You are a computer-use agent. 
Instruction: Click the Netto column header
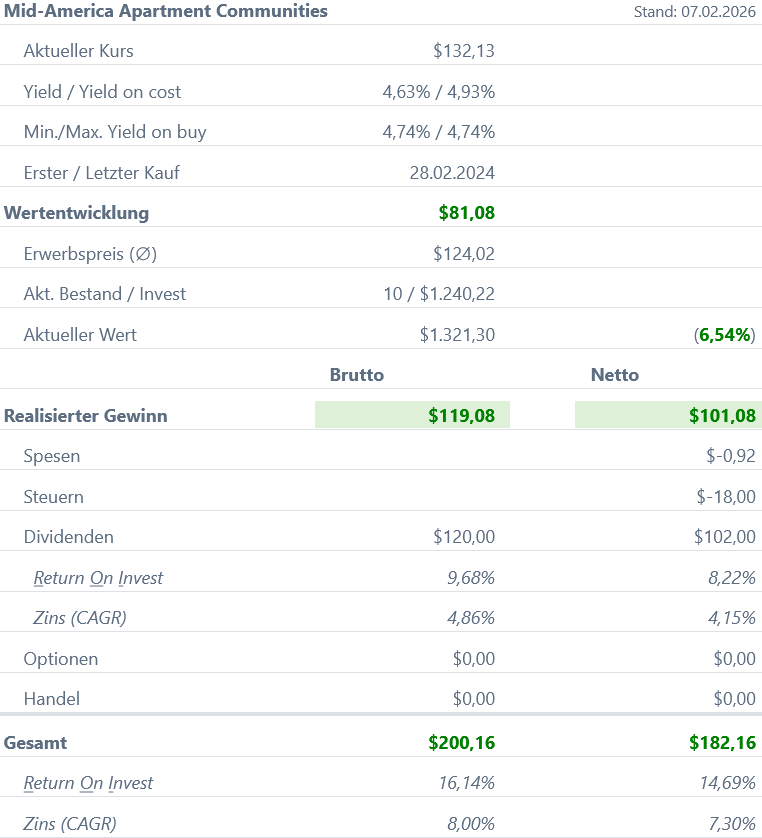tap(615, 375)
